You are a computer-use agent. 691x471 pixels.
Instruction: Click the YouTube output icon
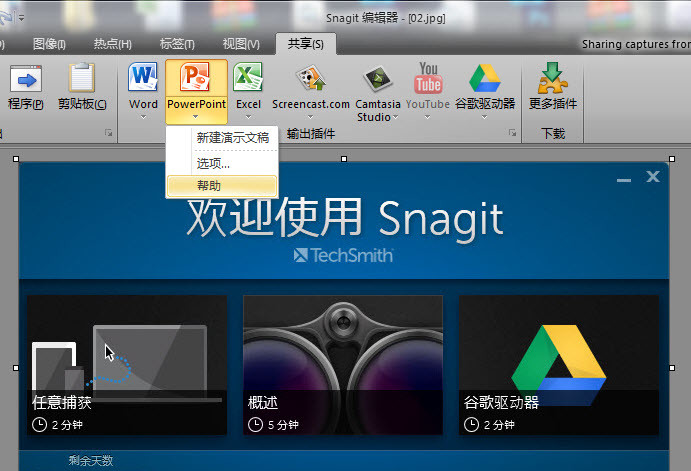click(428, 78)
